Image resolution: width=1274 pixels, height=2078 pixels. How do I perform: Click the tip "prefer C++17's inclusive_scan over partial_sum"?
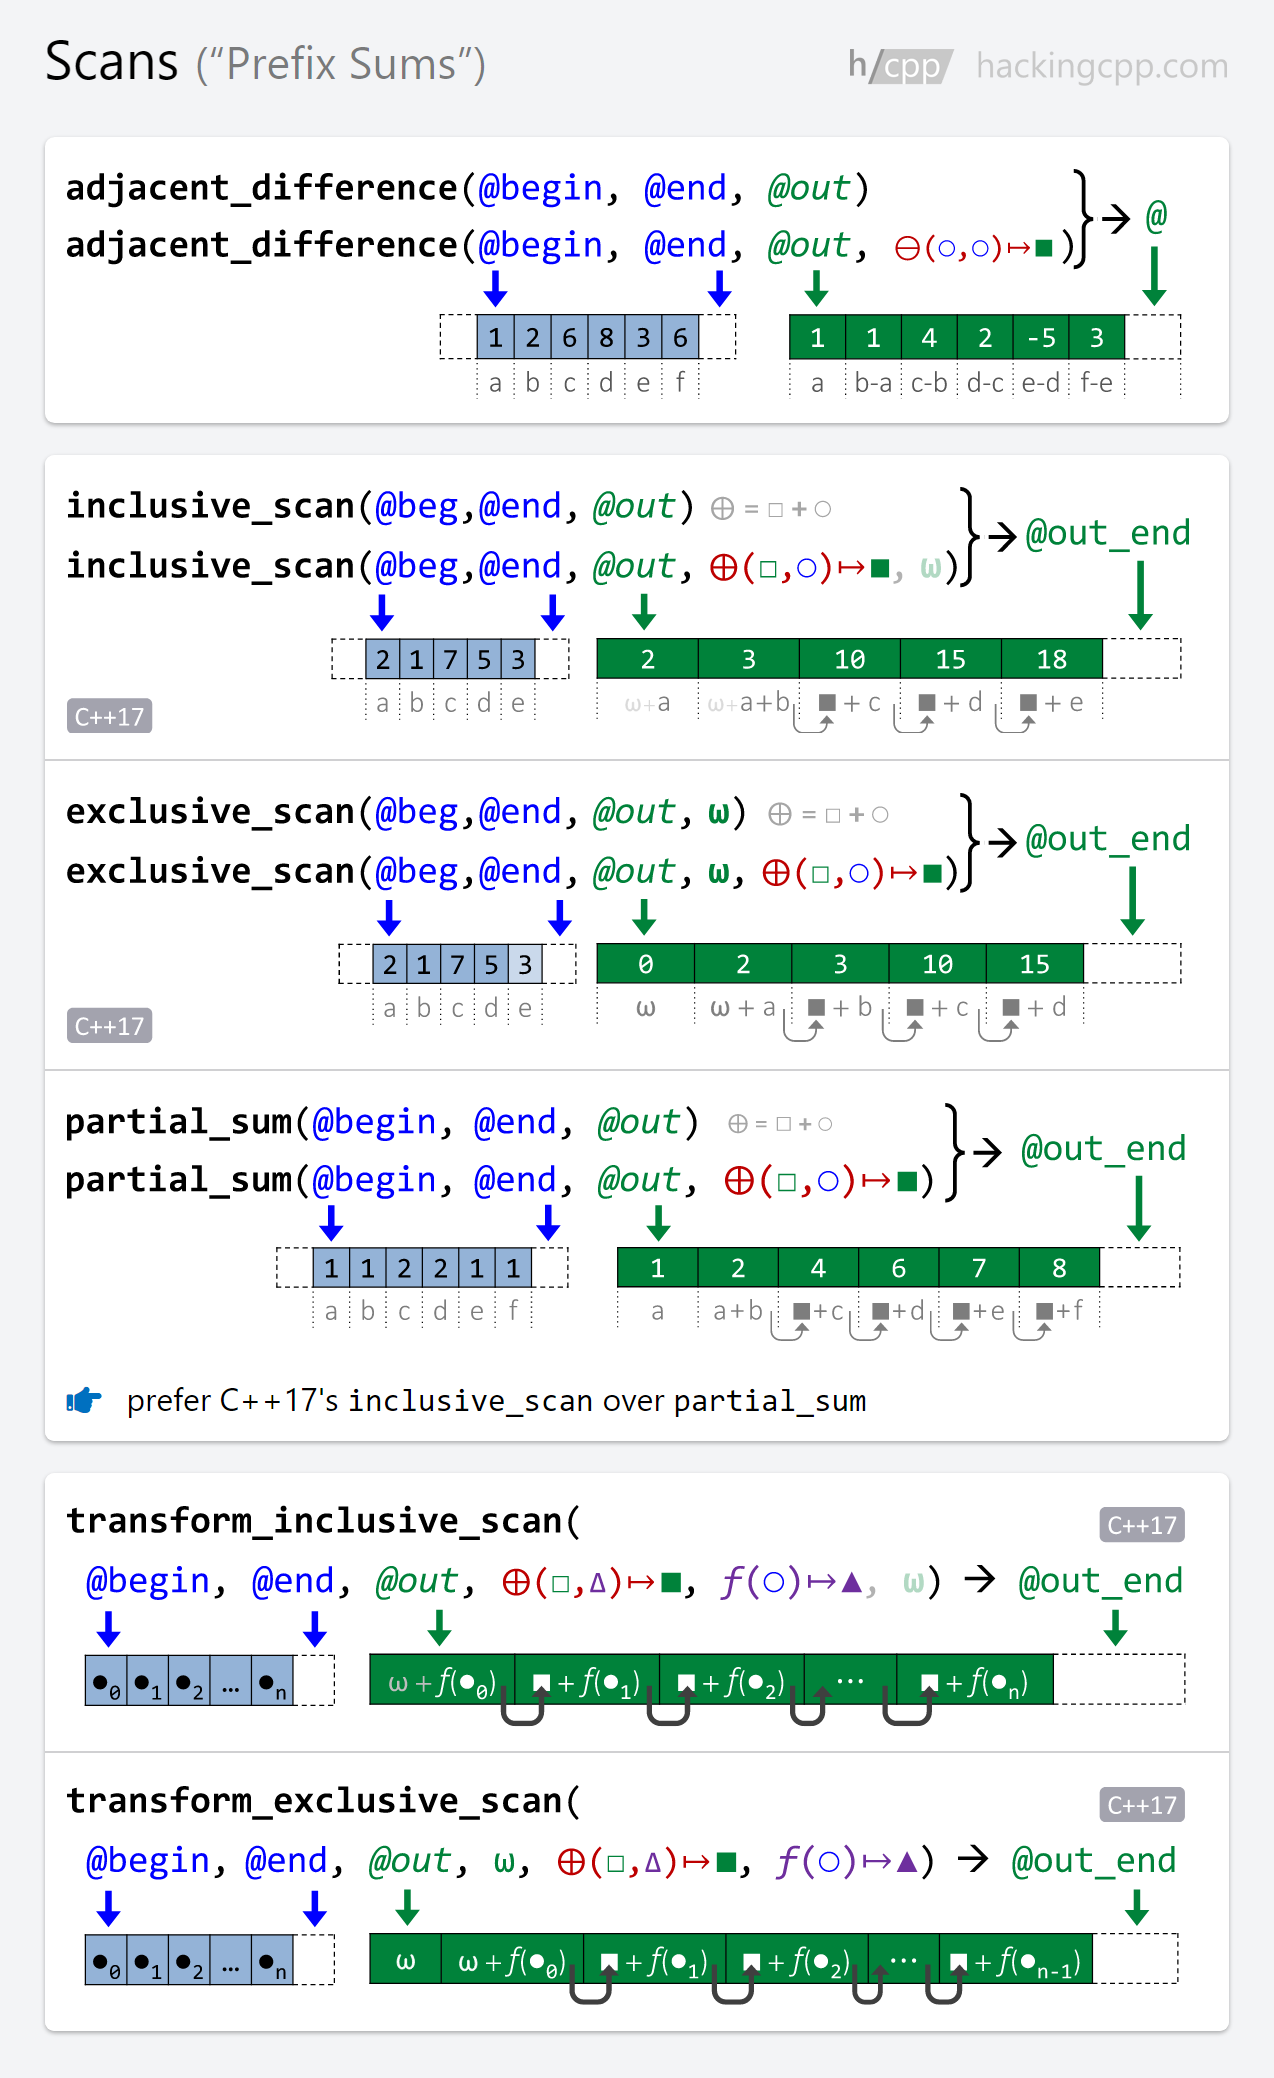[x=496, y=1401]
